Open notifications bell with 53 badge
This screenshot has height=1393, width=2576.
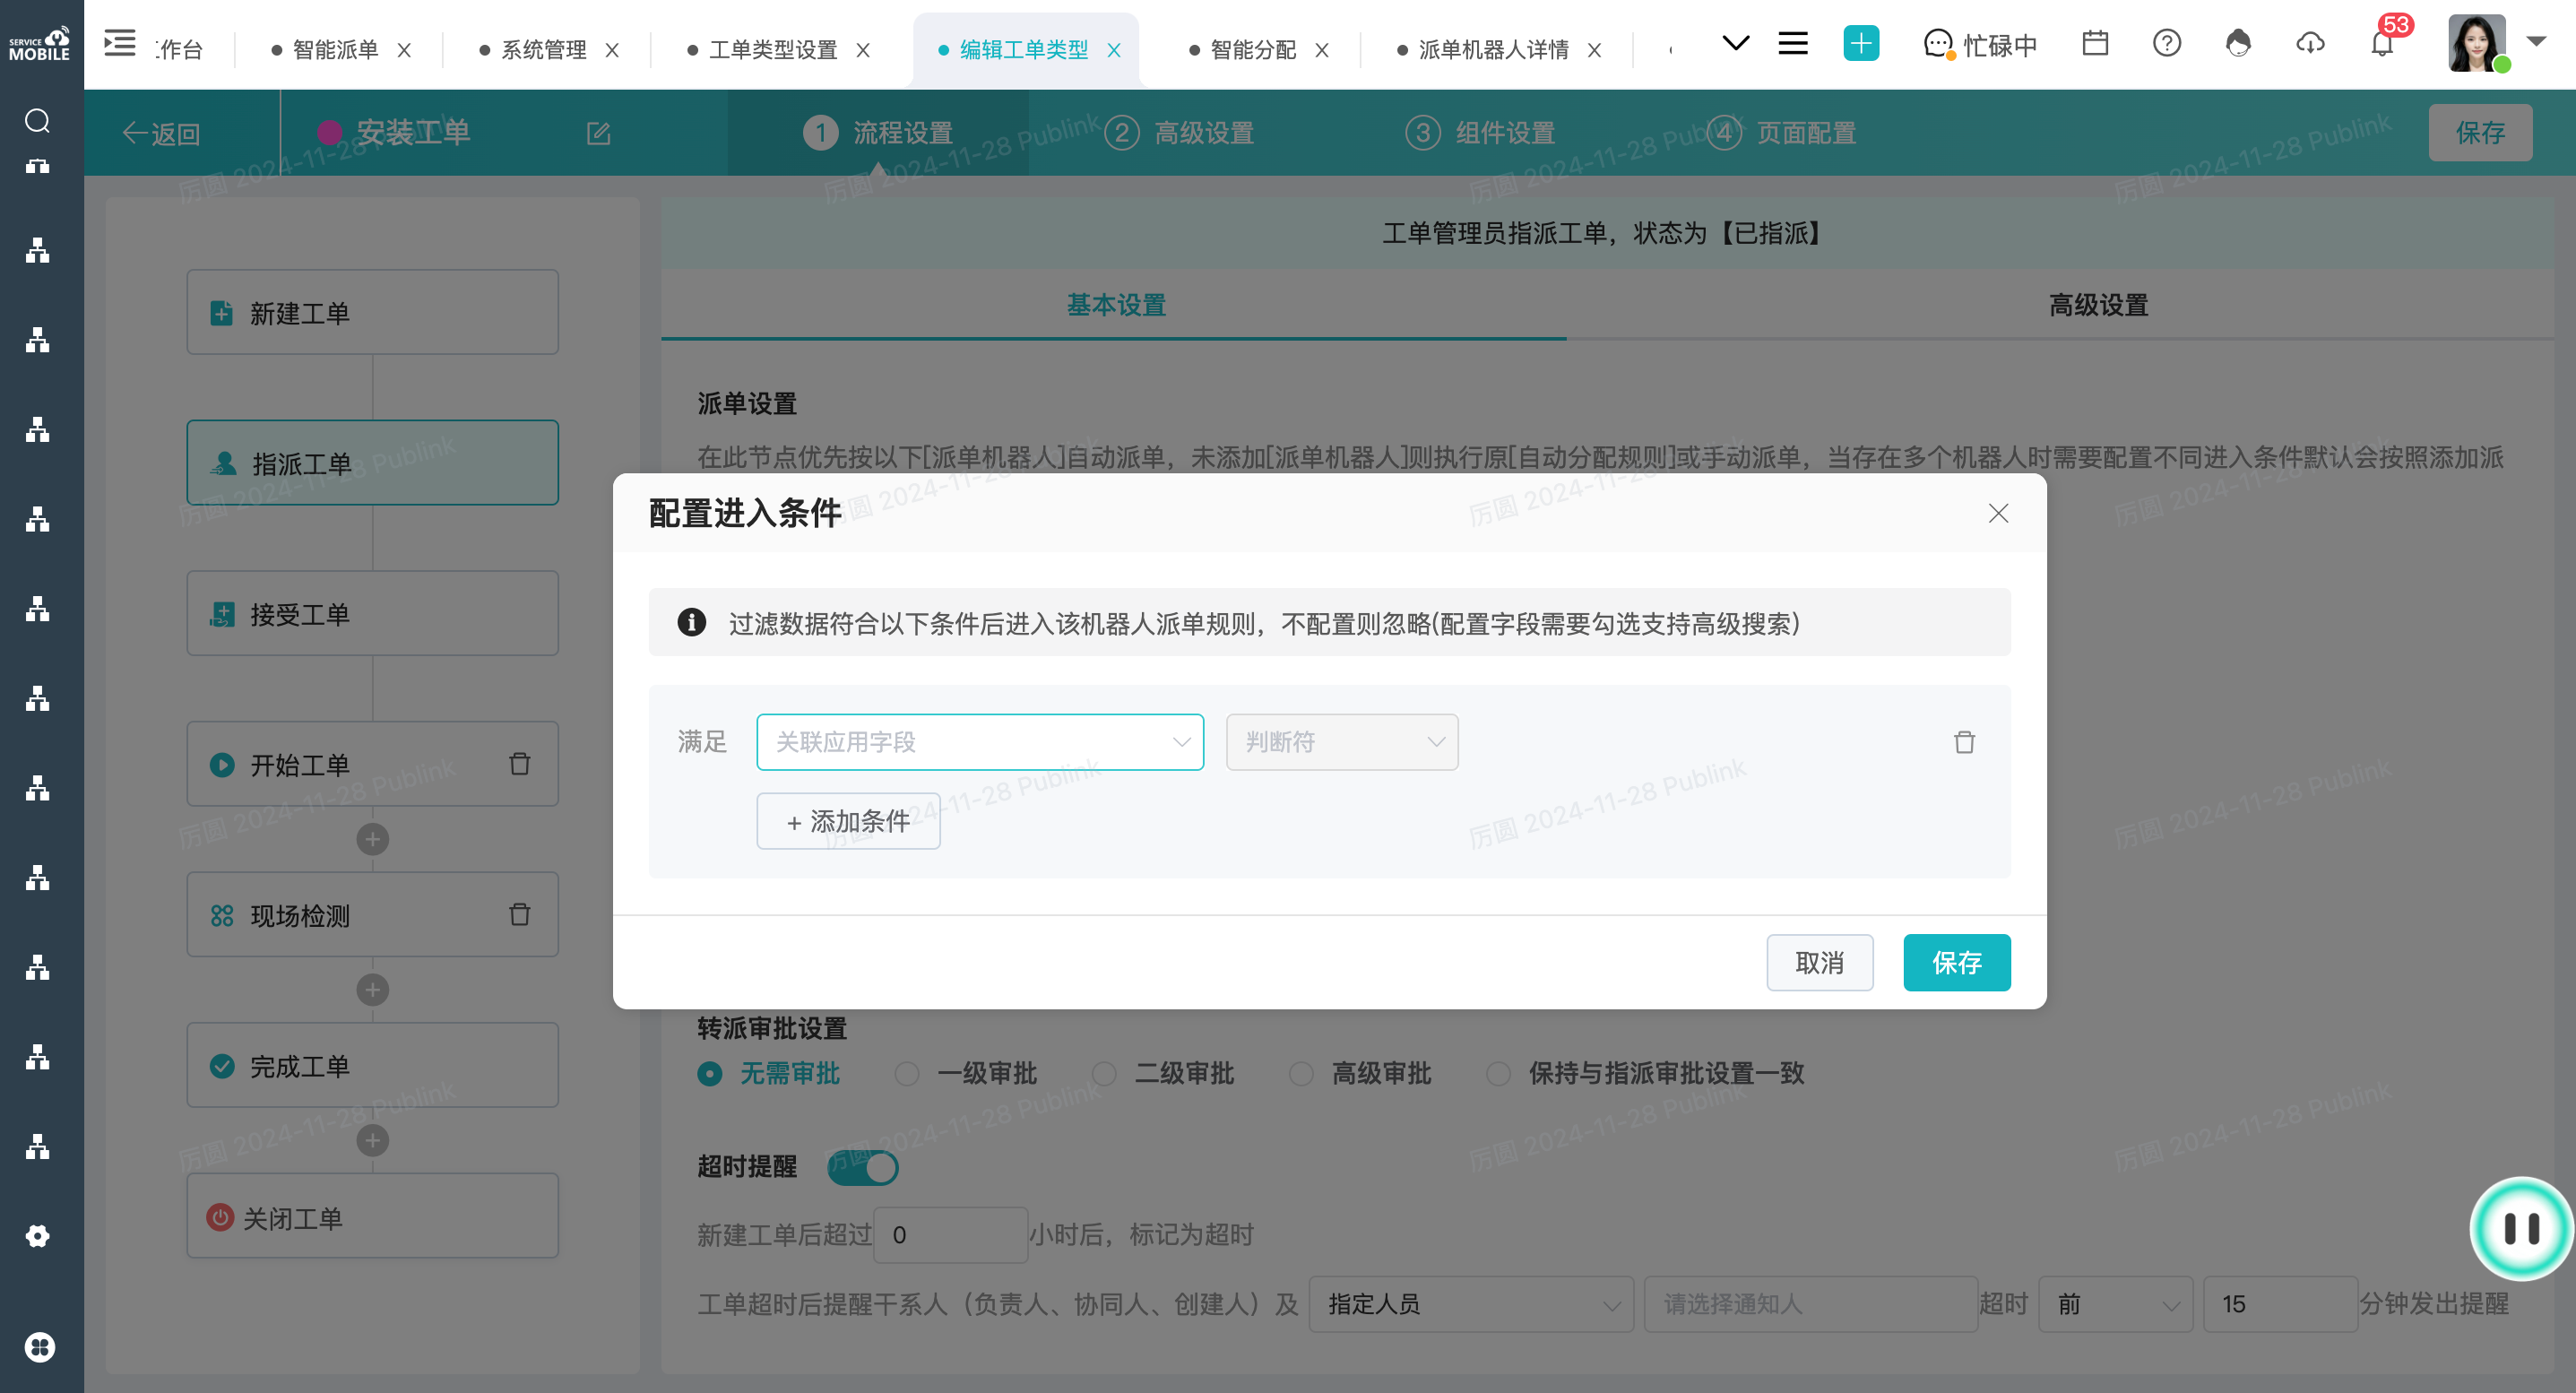click(x=2383, y=44)
